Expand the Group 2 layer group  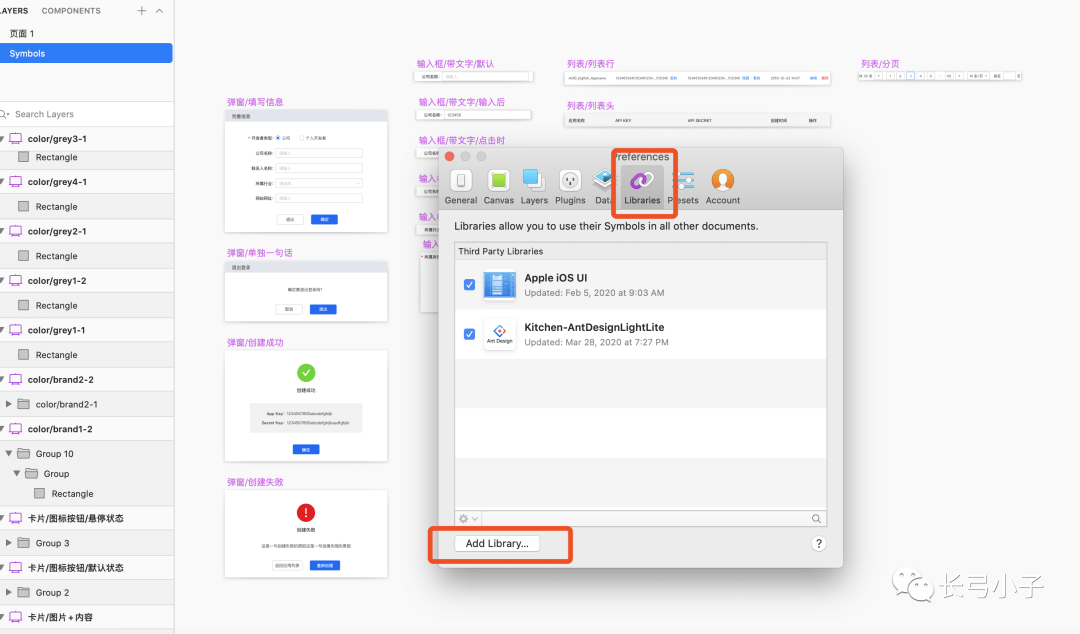8,593
